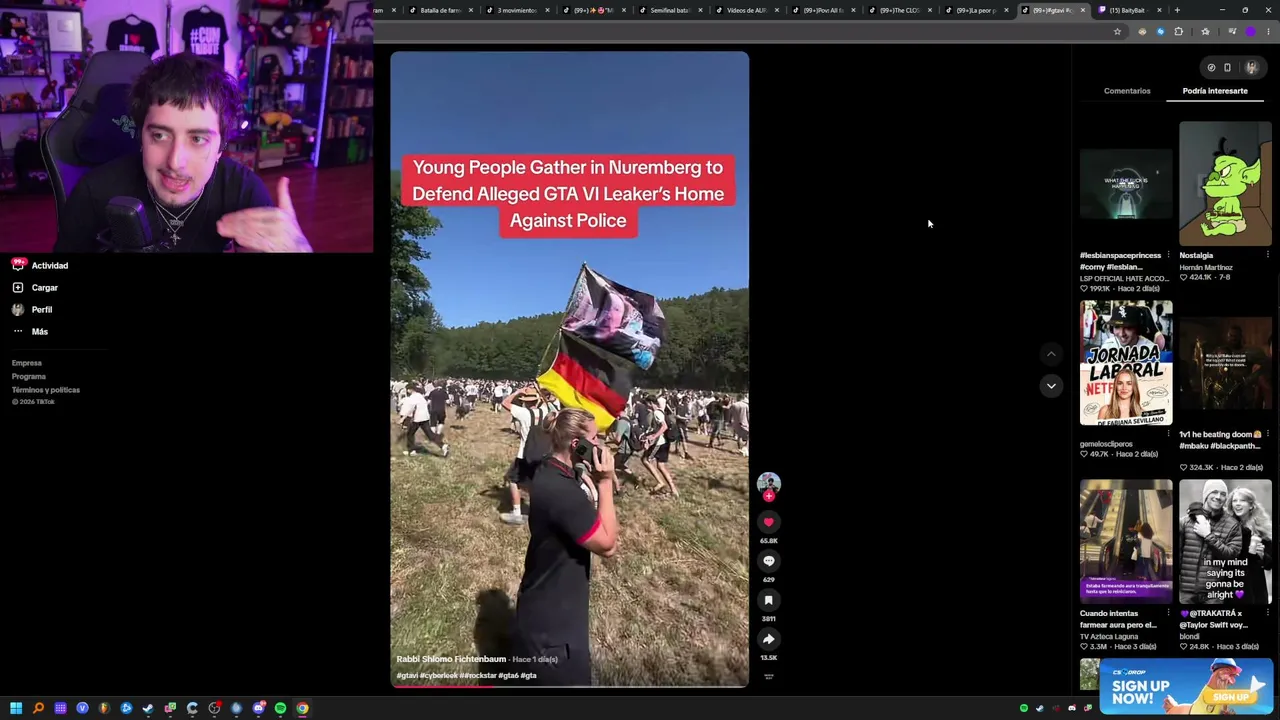The image size is (1280, 720).
Task: Open the Empresa footer link
Action: tap(27, 363)
